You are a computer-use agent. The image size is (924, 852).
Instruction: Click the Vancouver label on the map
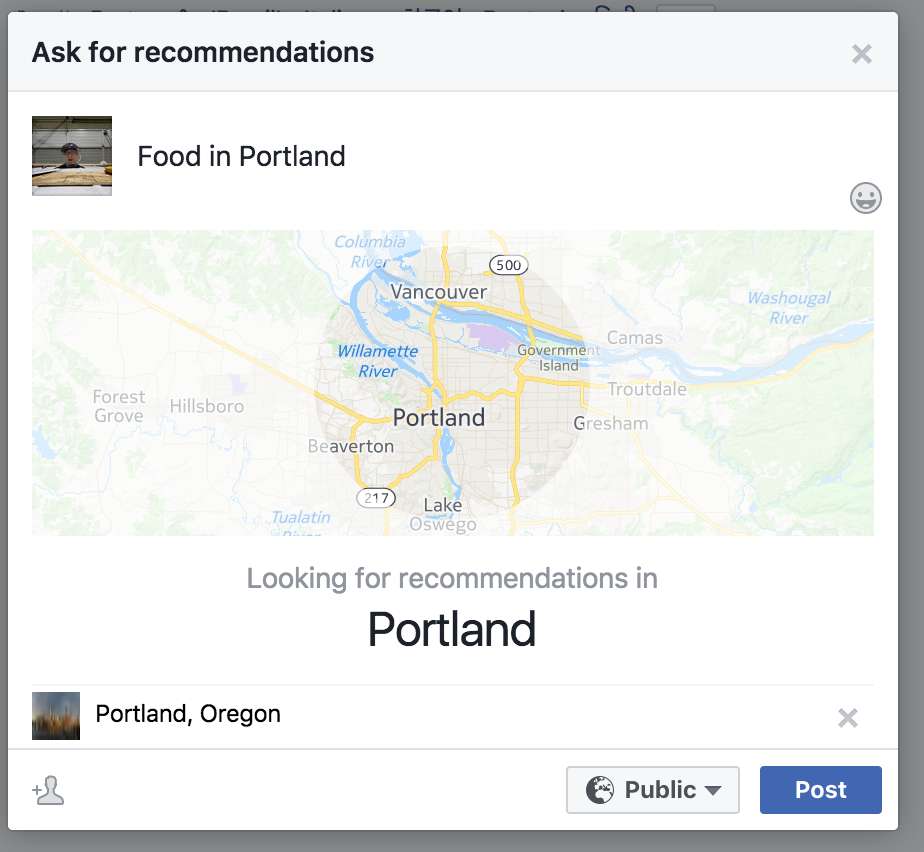point(438,292)
